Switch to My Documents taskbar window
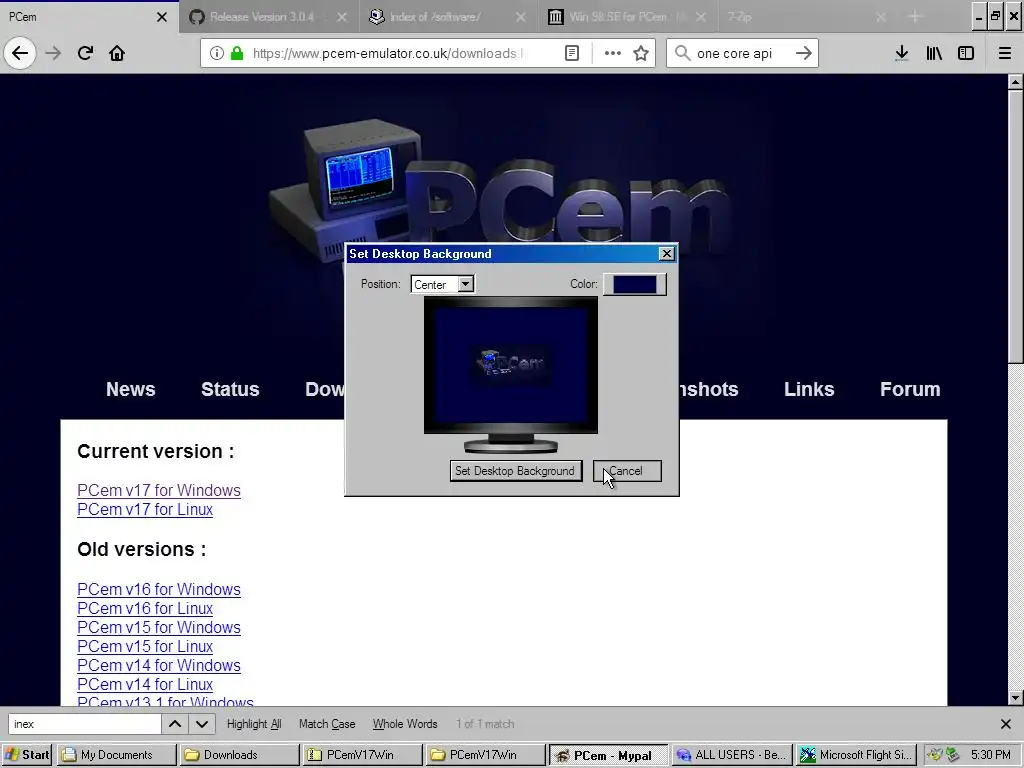 [x=116, y=755]
